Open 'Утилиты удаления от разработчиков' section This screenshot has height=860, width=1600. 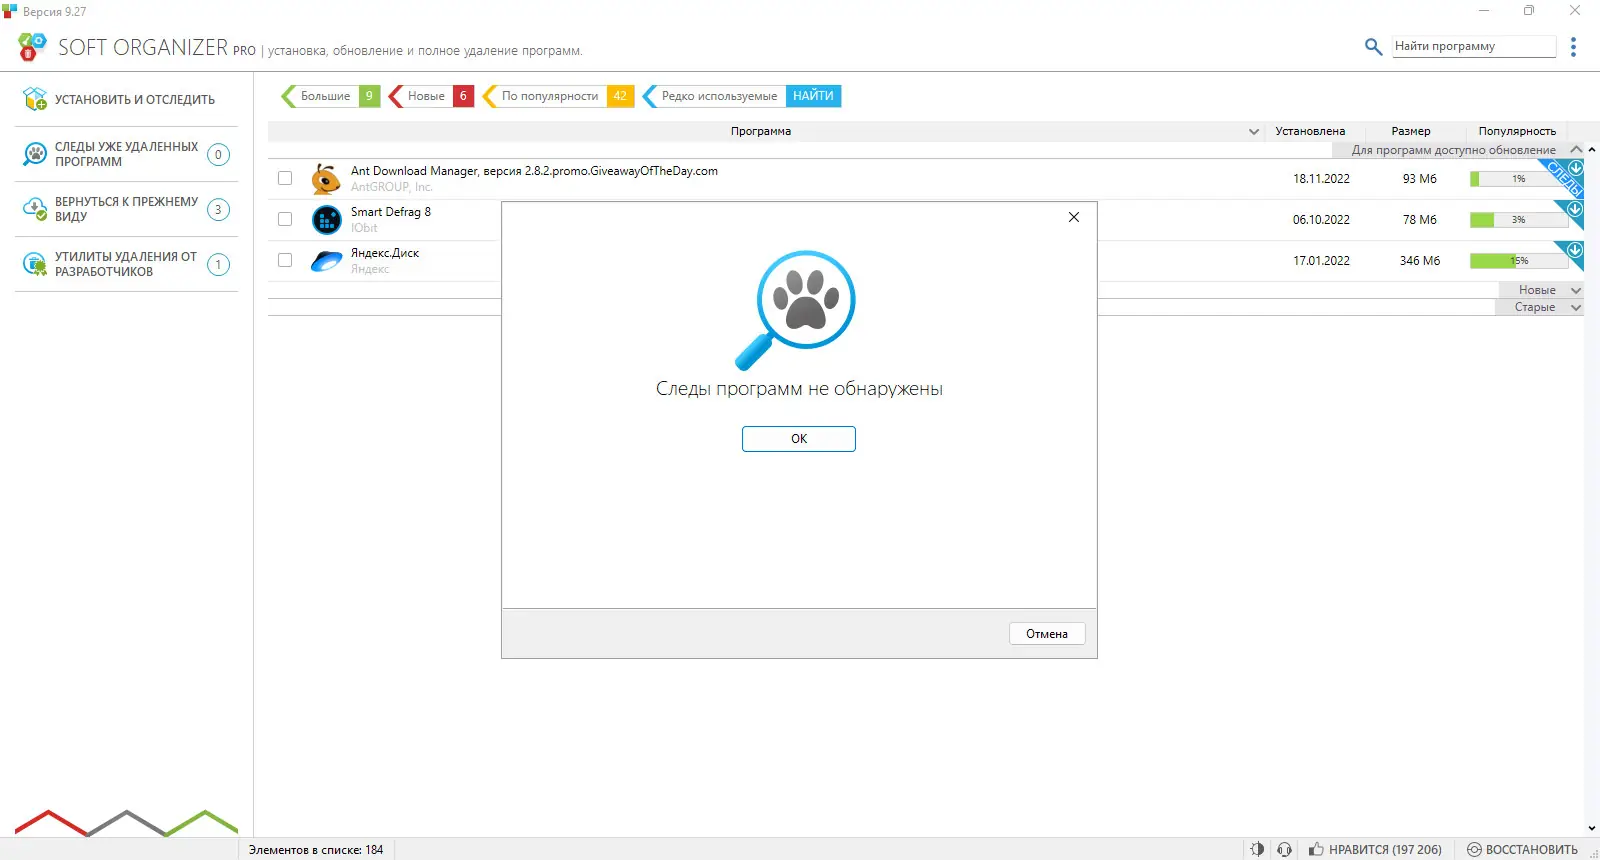(126, 264)
